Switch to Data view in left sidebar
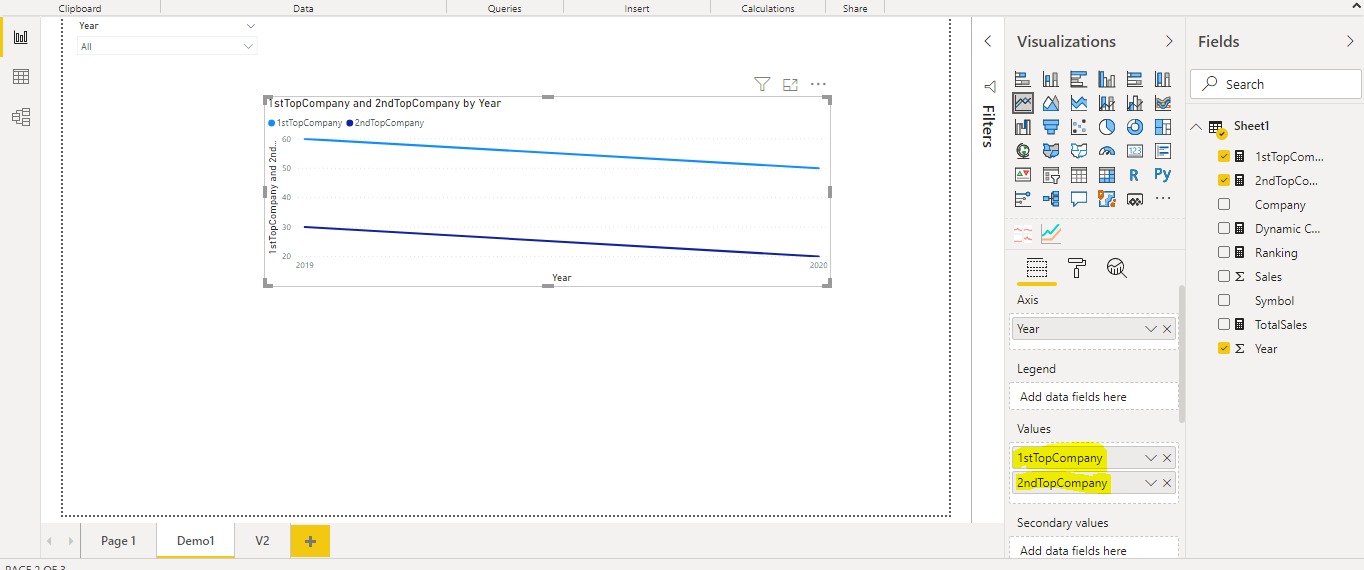The width and height of the screenshot is (1364, 570). [21, 77]
